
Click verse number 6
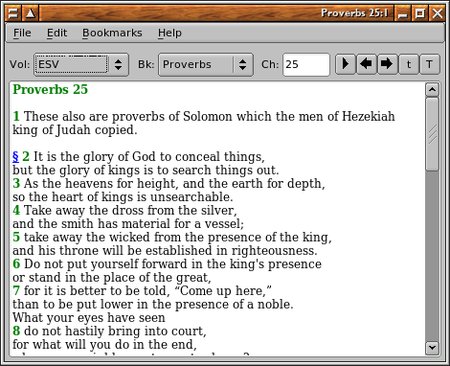click(x=16, y=264)
